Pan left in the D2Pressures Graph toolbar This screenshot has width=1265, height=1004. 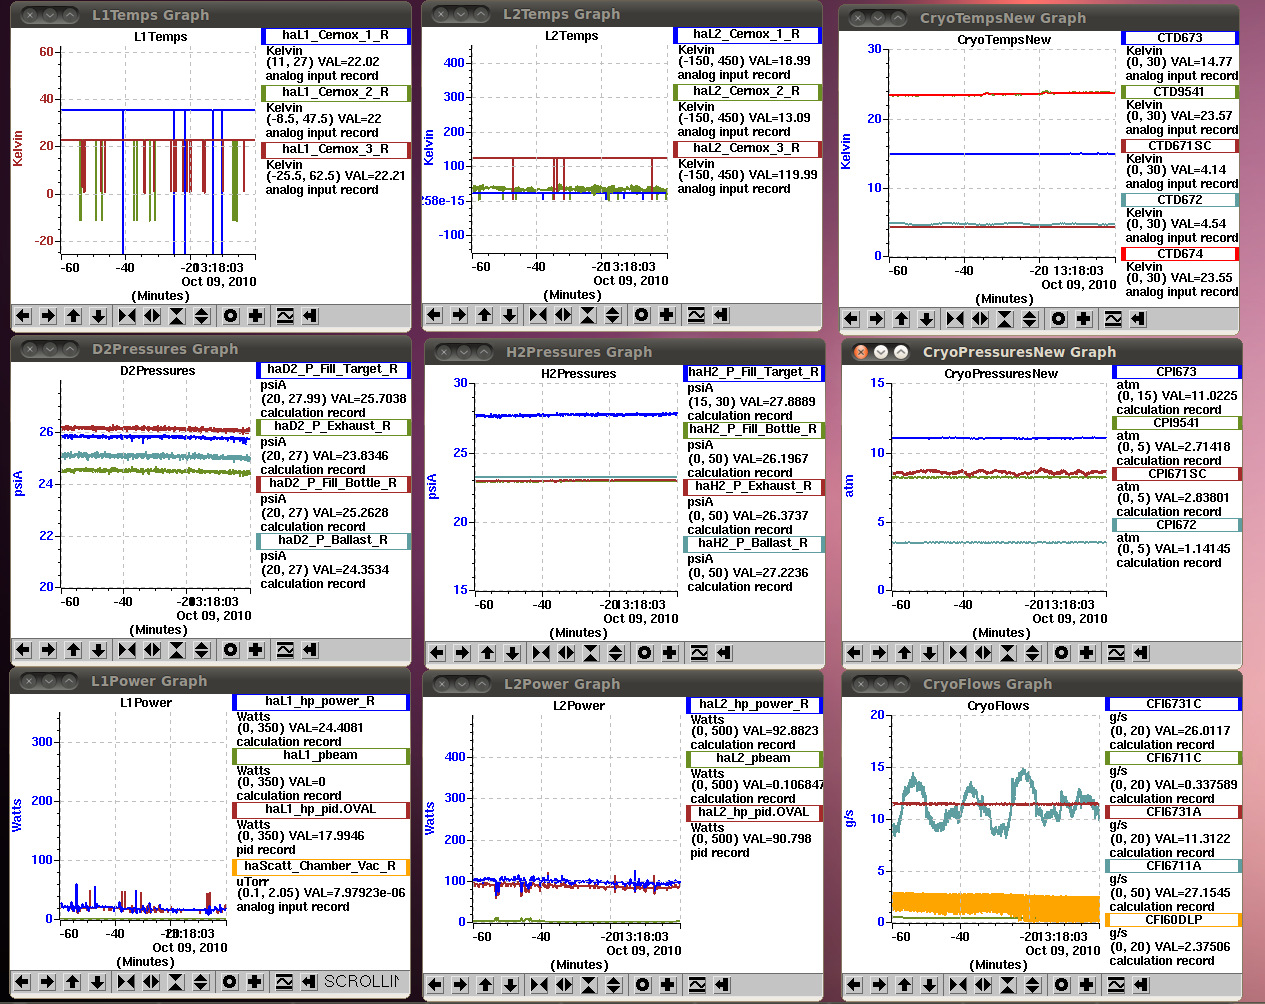pyautogui.click(x=23, y=650)
